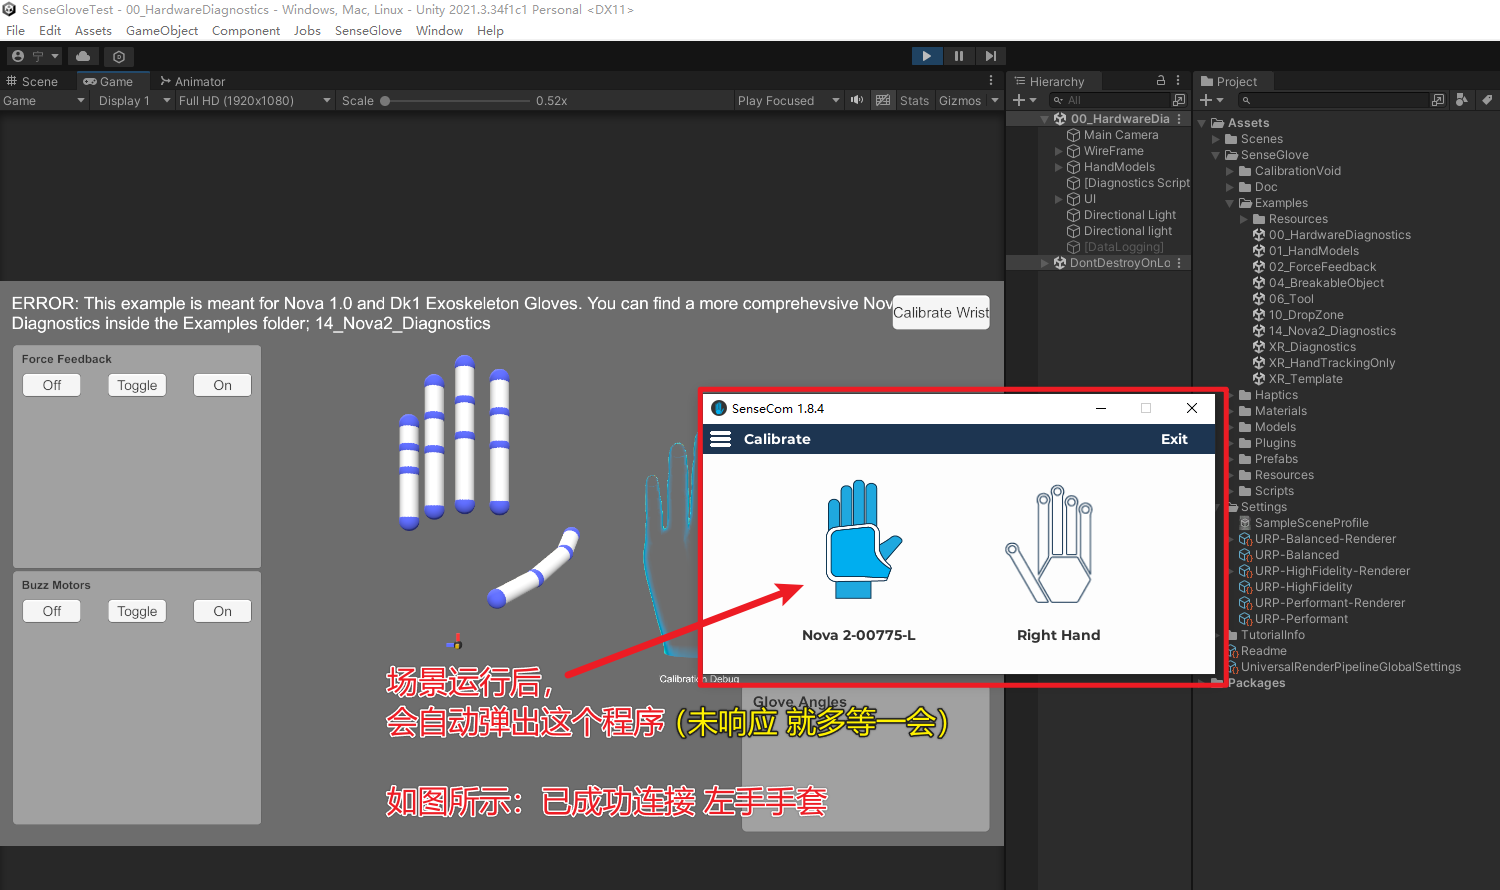Mute game audio via speaker icon
Image resolution: width=1500 pixels, height=890 pixels.
[x=857, y=100]
